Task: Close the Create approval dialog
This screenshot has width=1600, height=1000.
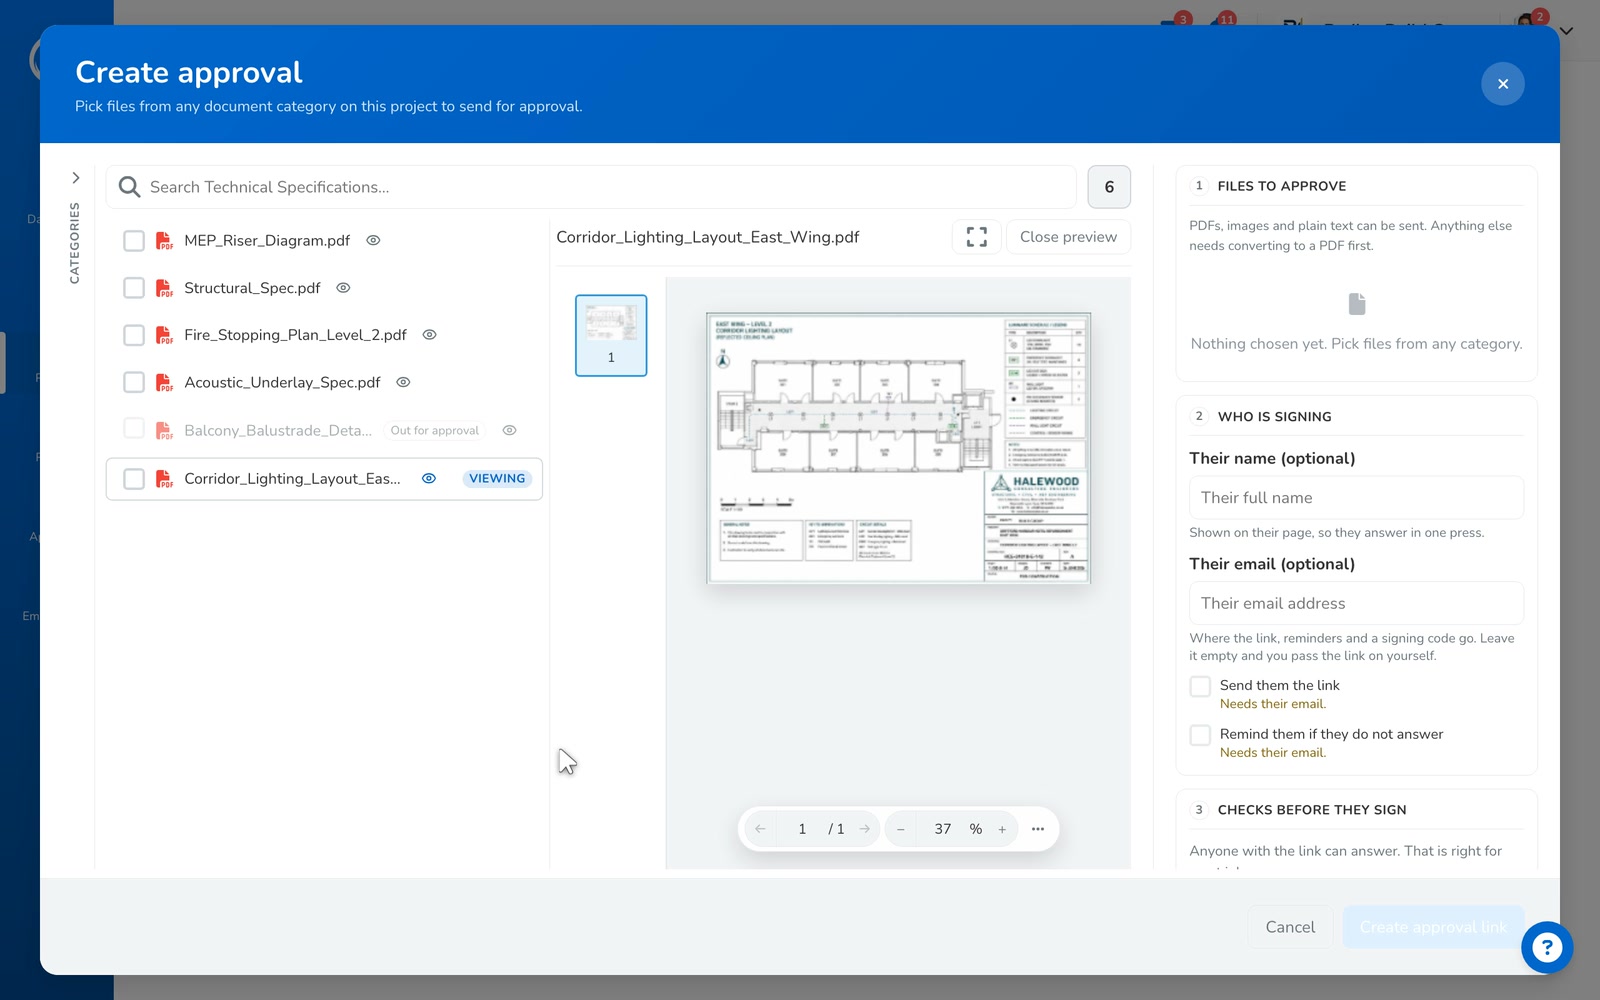Action: (1503, 84)
